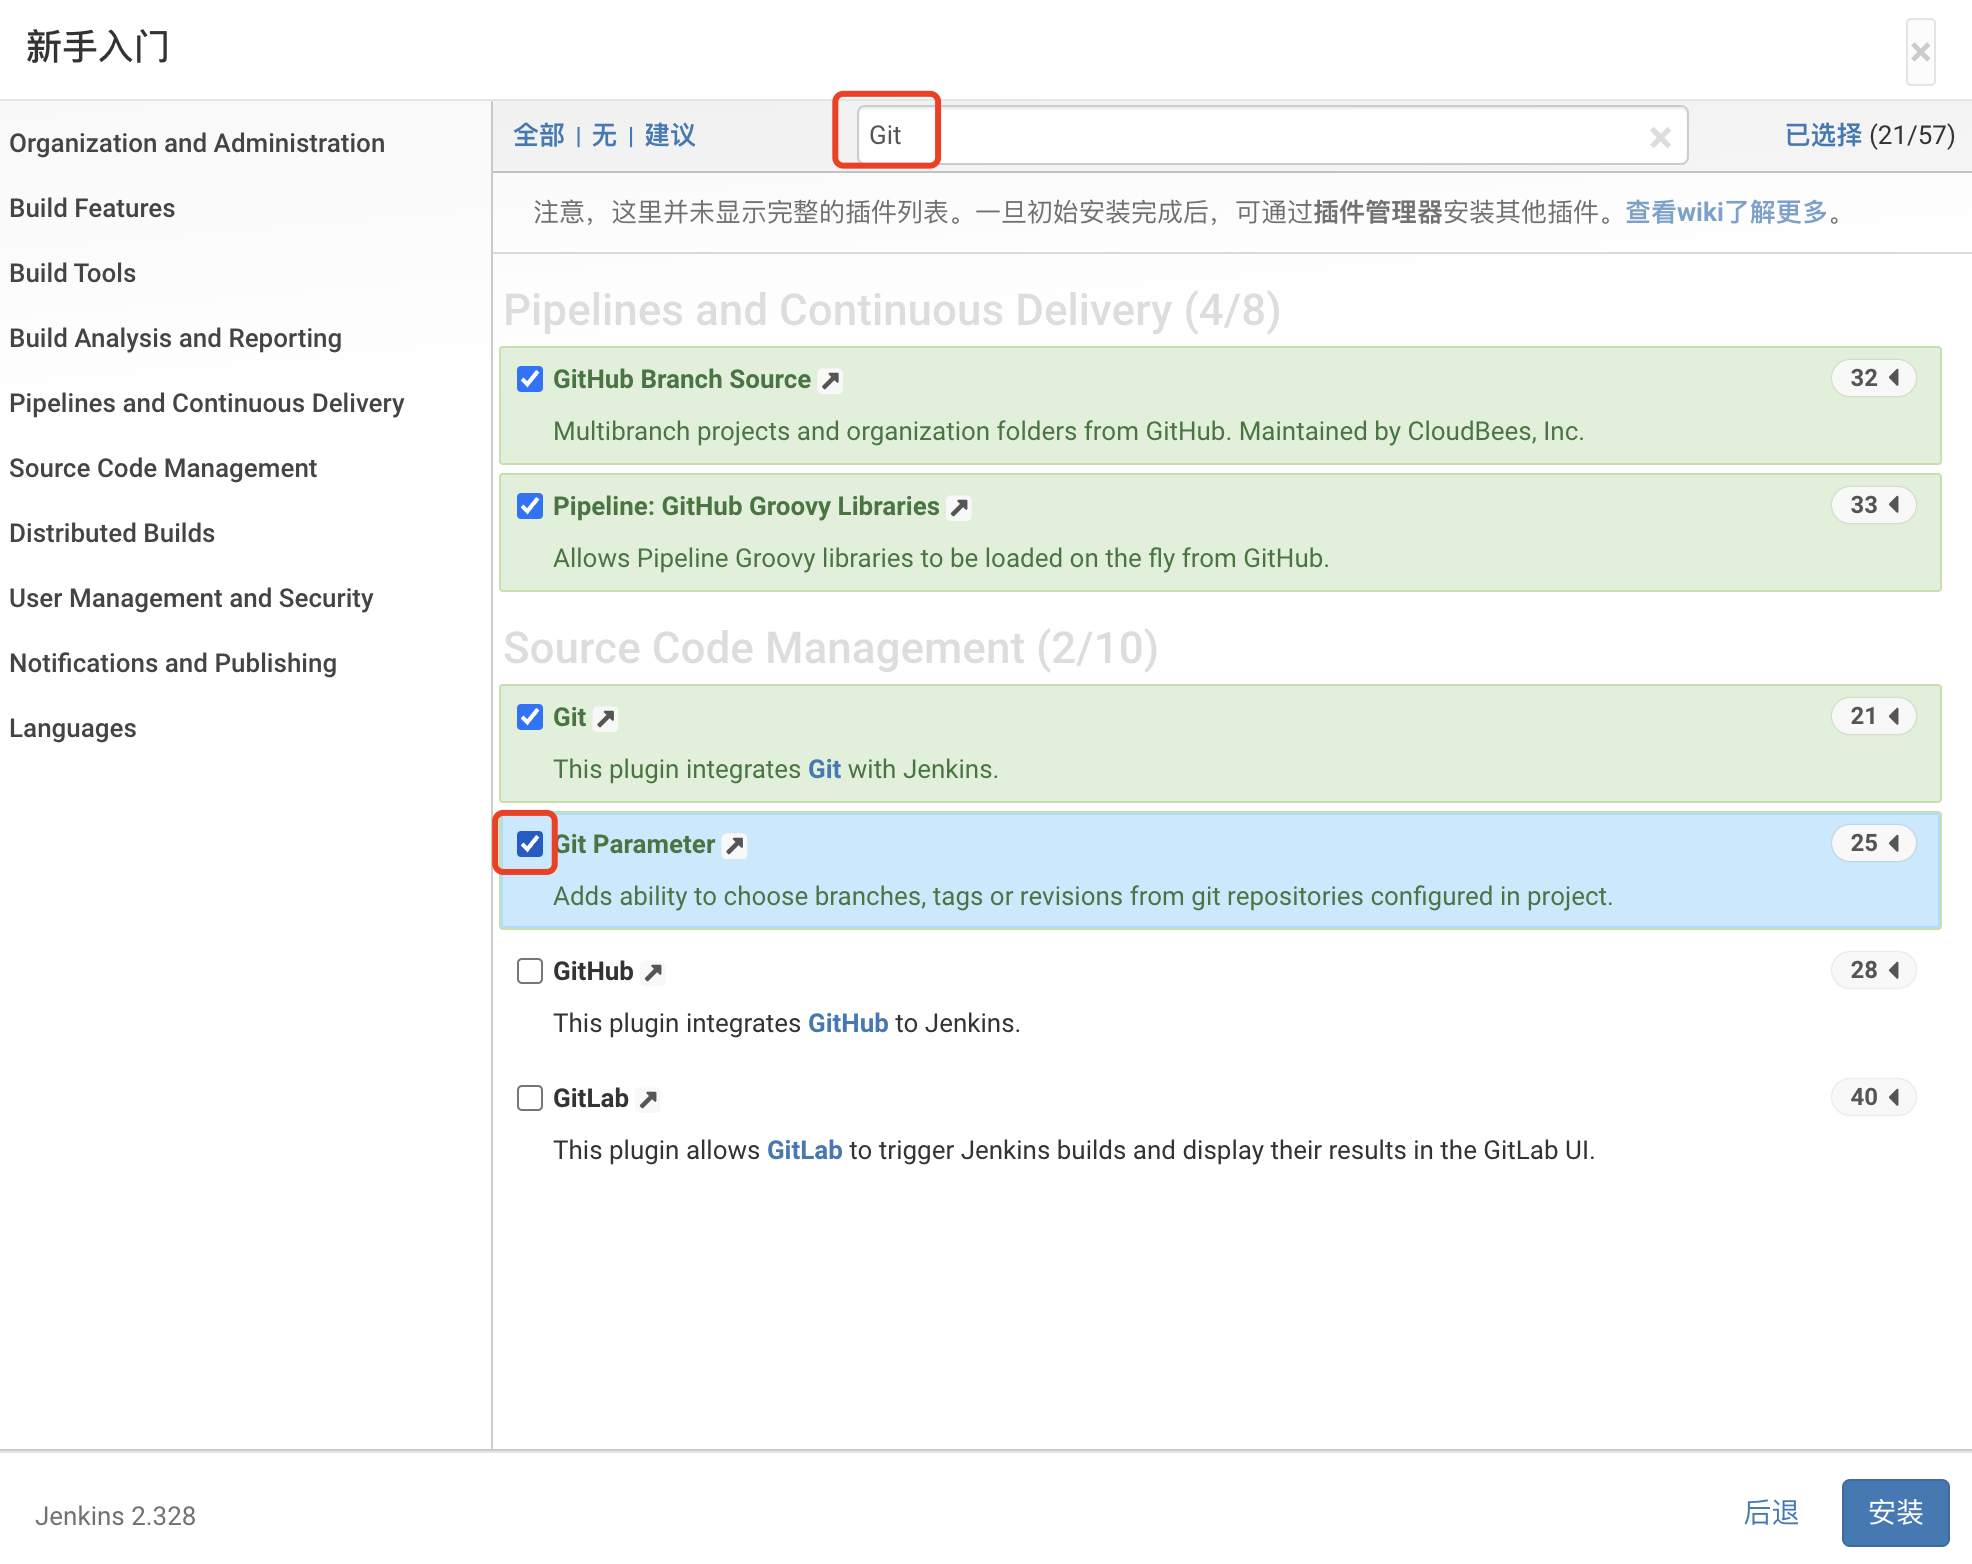Image resolution: width=1972 pixels, height=1564 pixels.
Task: Close the getting started dialog
Action: click(x=1920, y=52)
